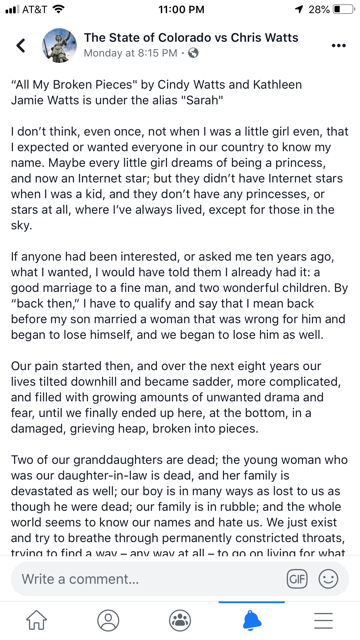Go to the Home feed tab
This screenshot has height=640, width=360.
[x=37, y=620]
